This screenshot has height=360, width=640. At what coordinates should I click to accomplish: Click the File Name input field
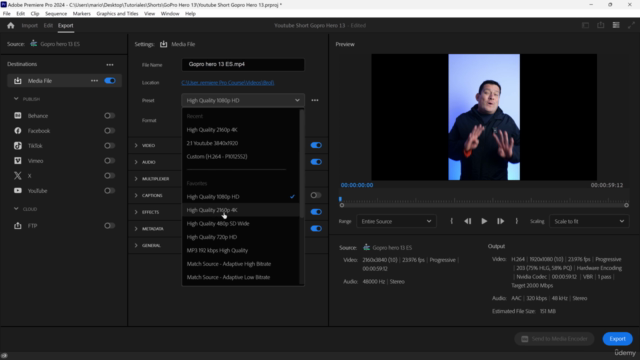(x=243, y=64)
